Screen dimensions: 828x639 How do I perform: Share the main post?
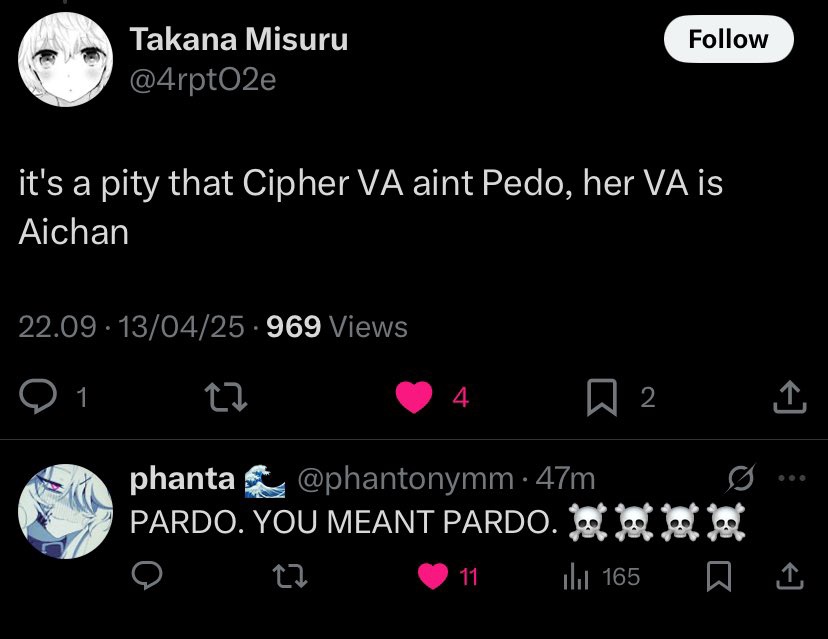point(790,398)
